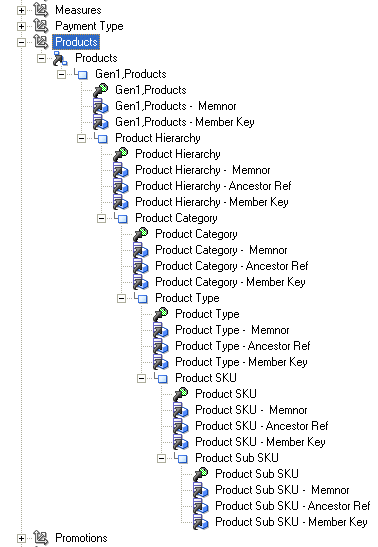Select the Product SKU level label
The image size is (378, 547).
pos(206,378)
